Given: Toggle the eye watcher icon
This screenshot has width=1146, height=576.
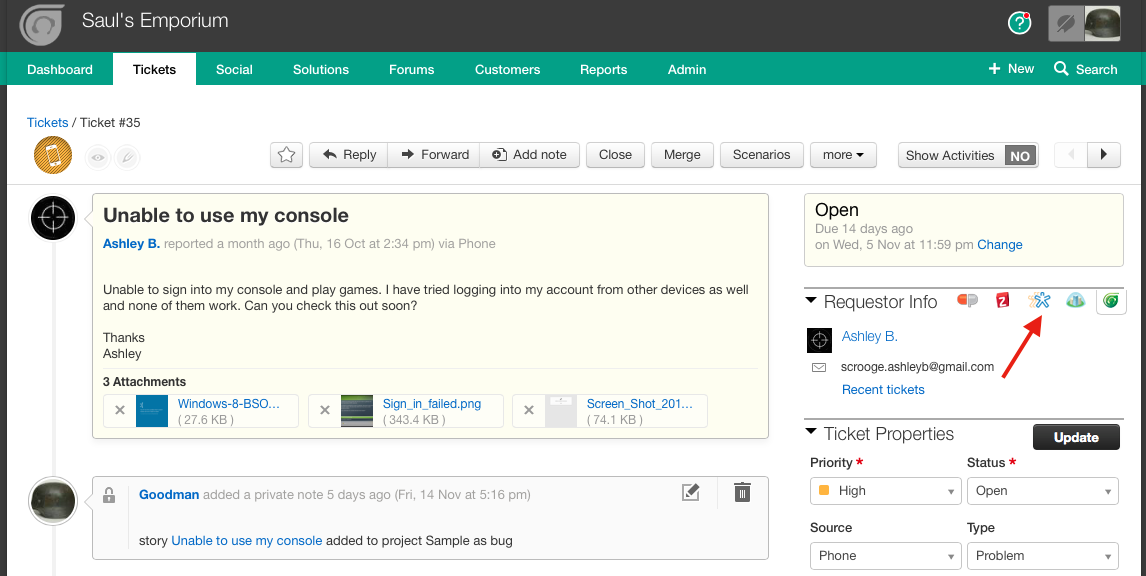Looking at the screenshot, I should (x=98, y=158).
